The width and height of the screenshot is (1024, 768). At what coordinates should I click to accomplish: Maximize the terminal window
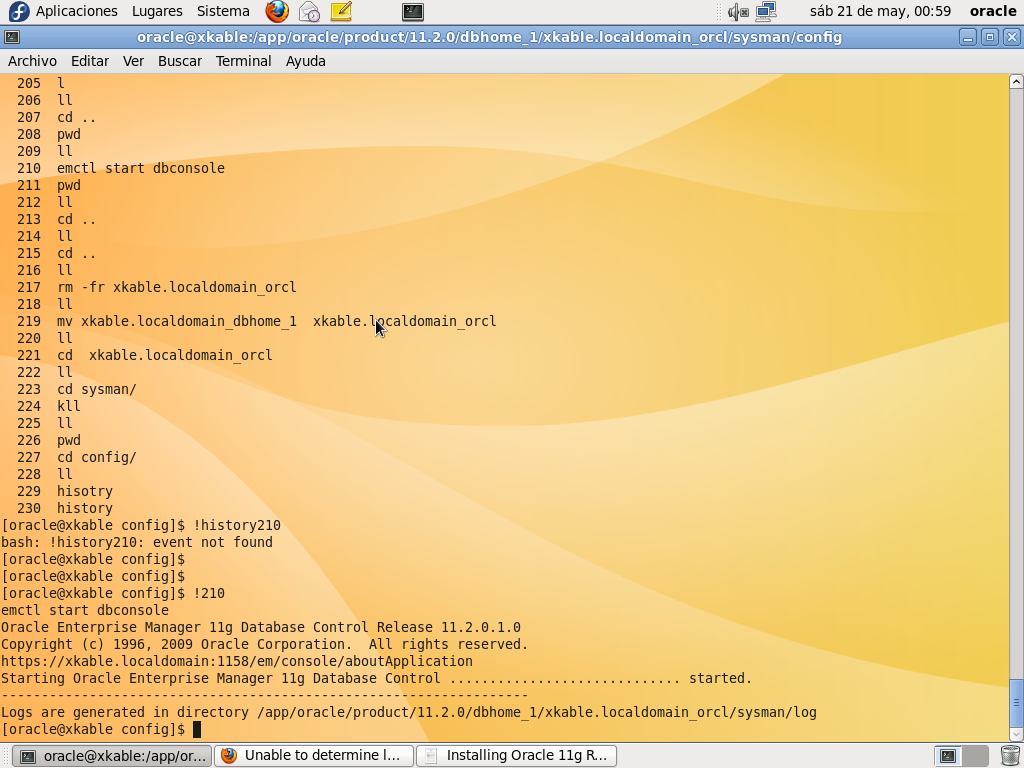coord(989,37)
